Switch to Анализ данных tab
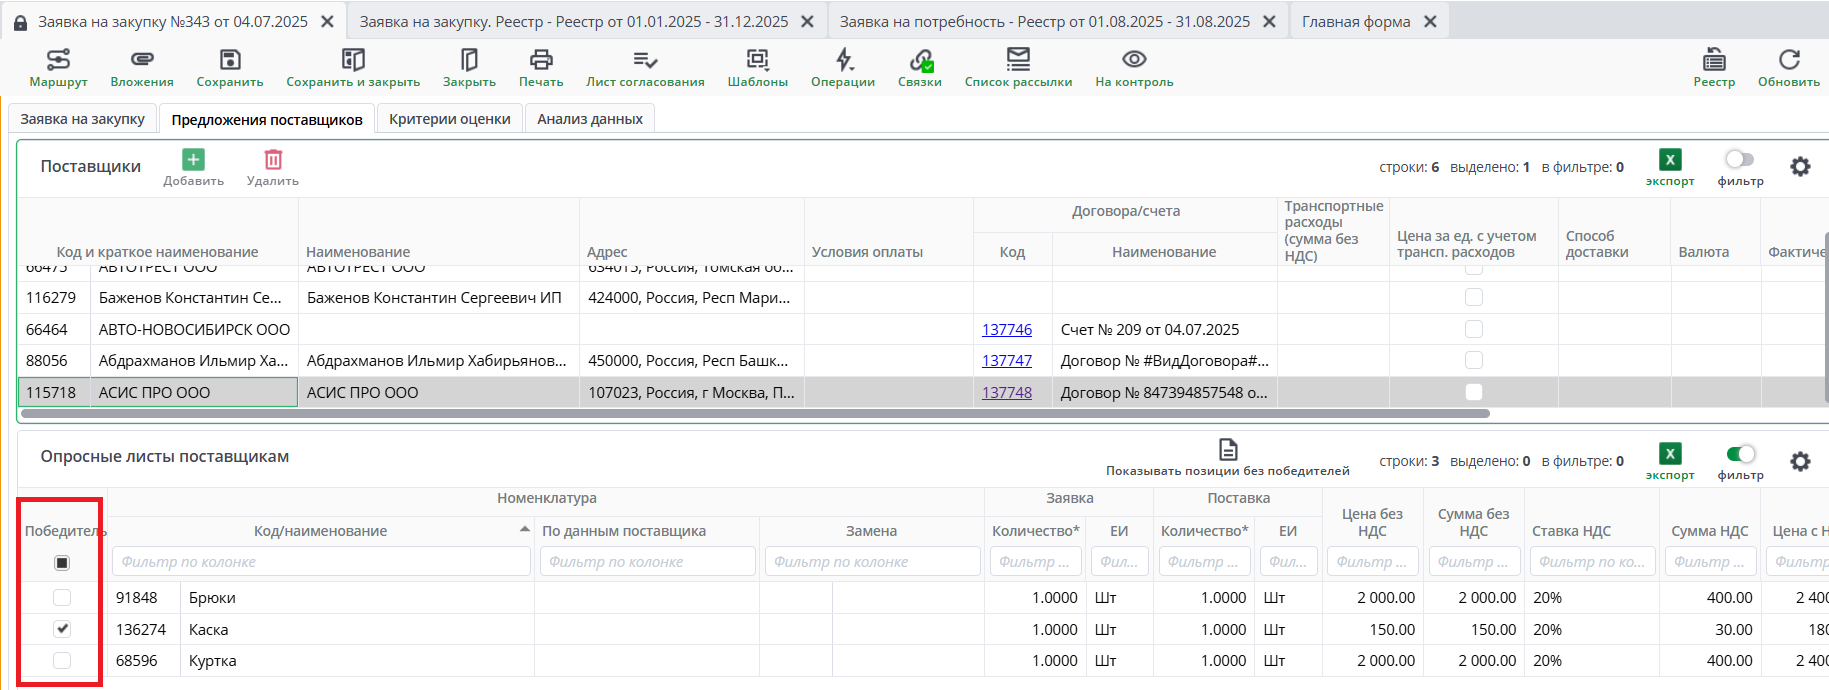 click(589, 119)
